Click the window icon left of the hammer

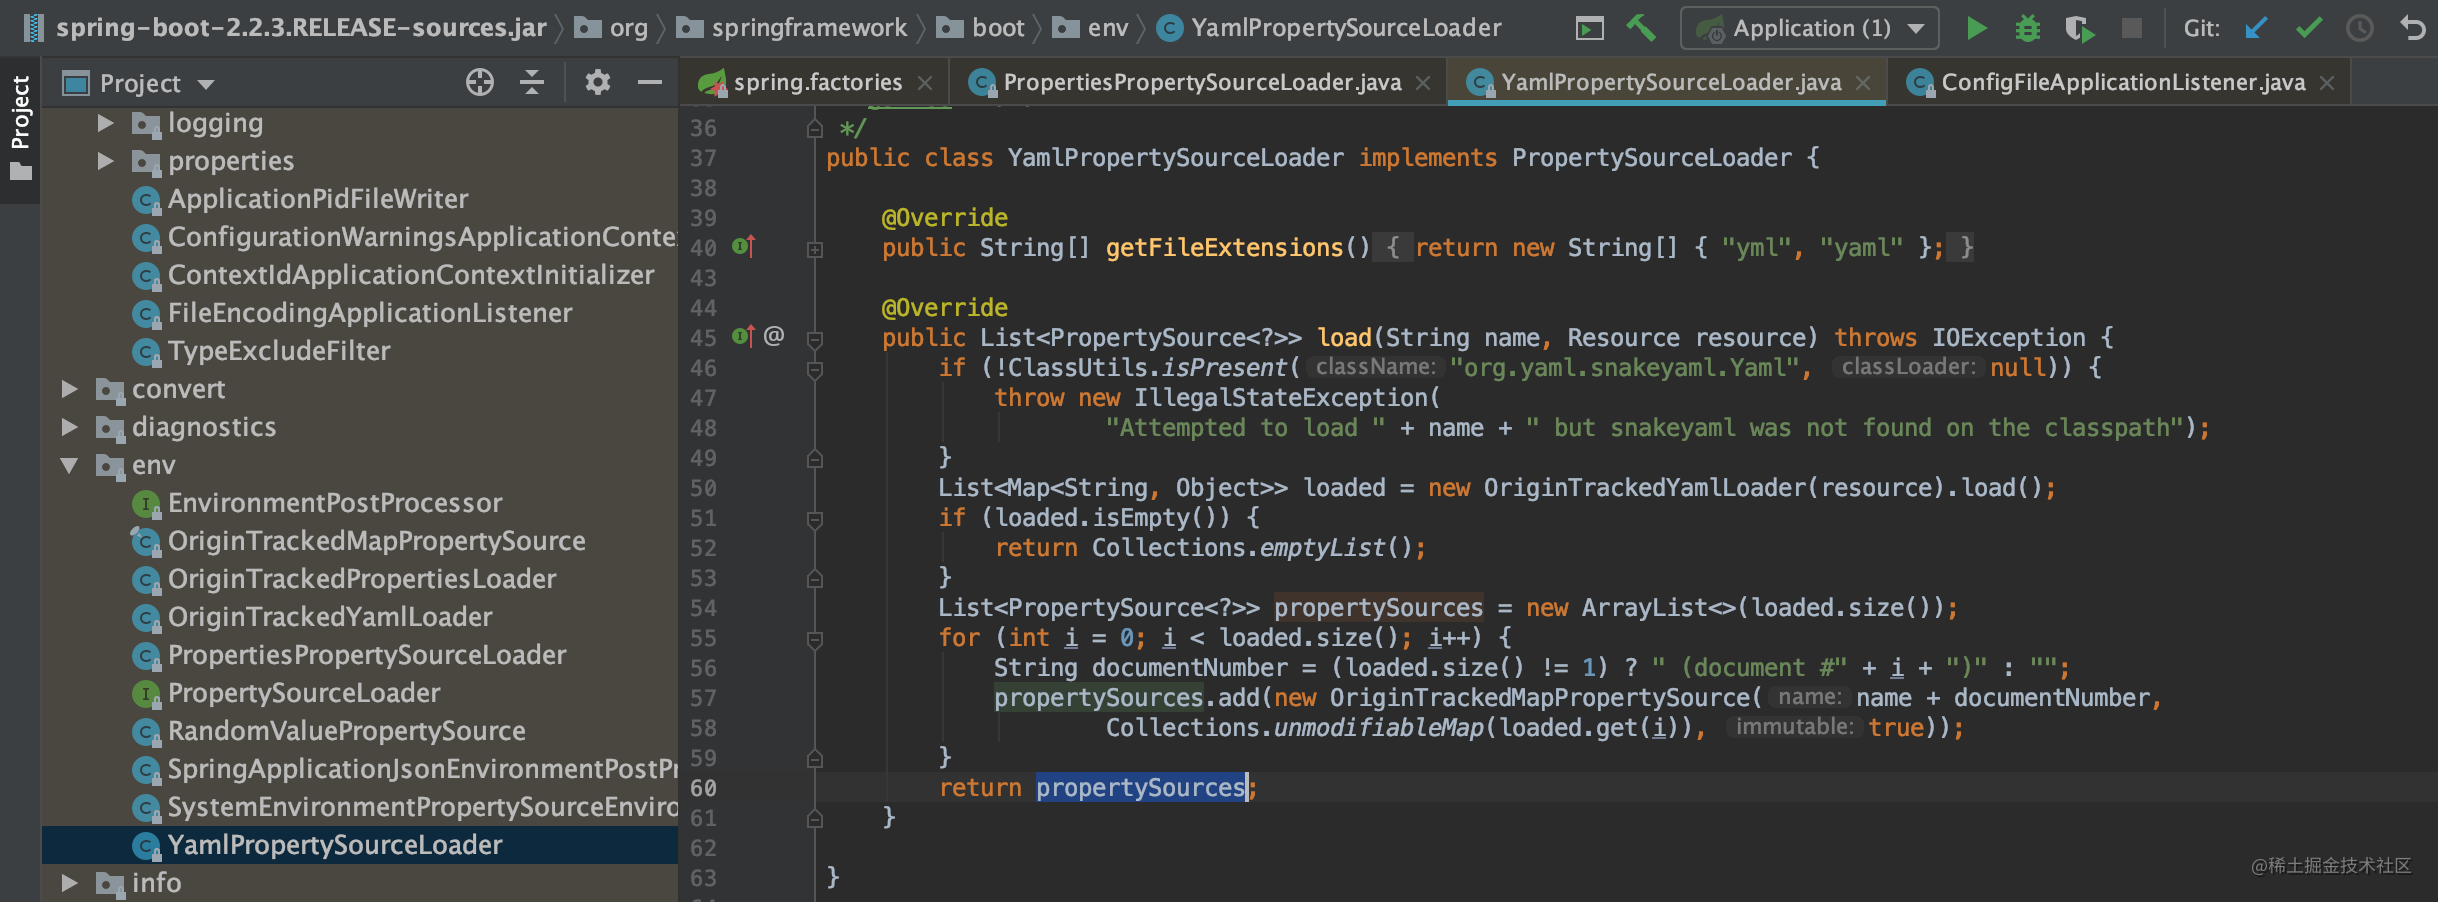pos(1589,28)
